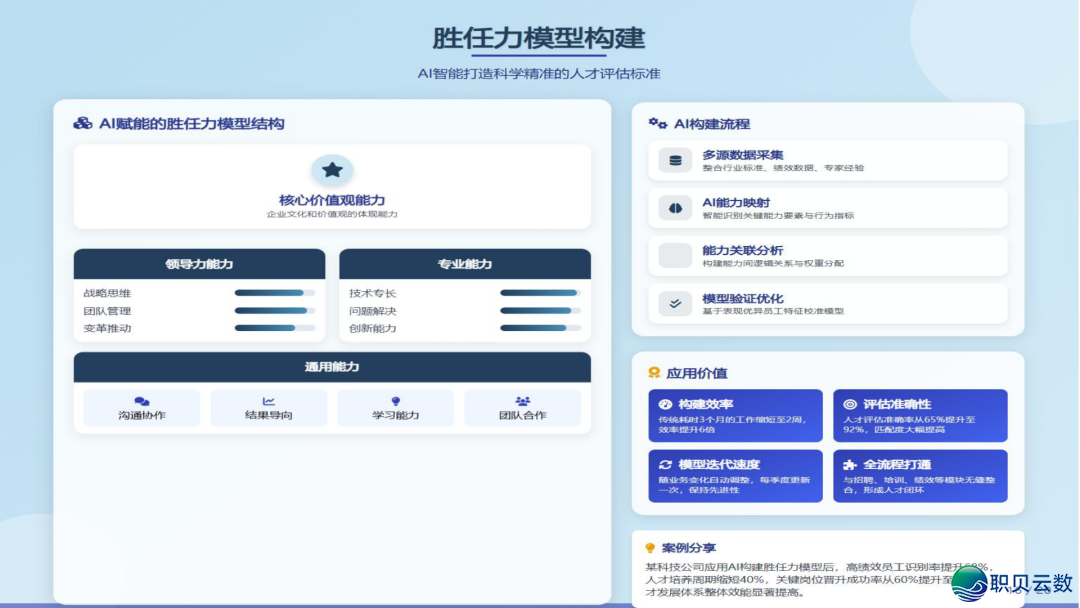Select the 通用能力 header bar

pos(332,367)
